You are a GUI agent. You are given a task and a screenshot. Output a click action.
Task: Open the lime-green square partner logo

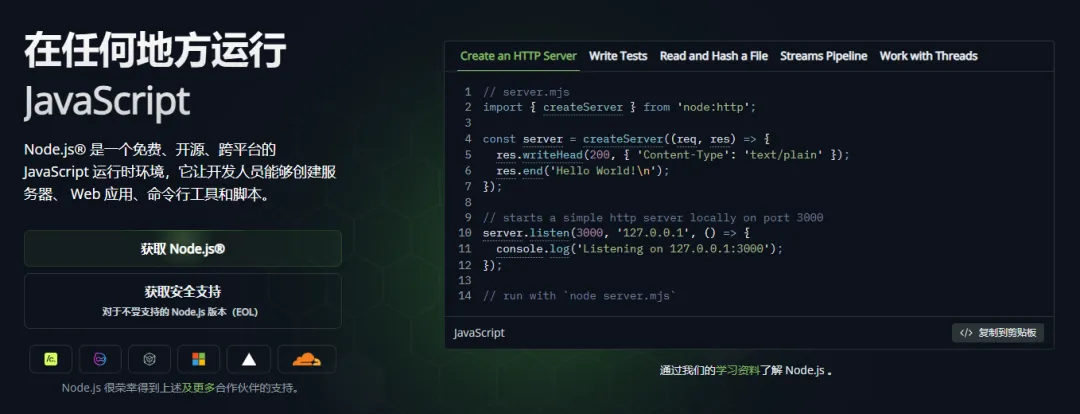click(50, 359)
